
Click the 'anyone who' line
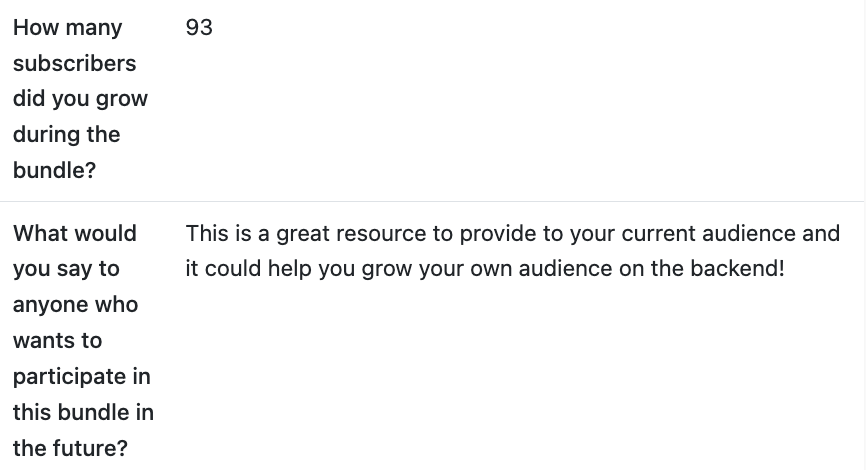pyautogui.click(x=75, y=305)
